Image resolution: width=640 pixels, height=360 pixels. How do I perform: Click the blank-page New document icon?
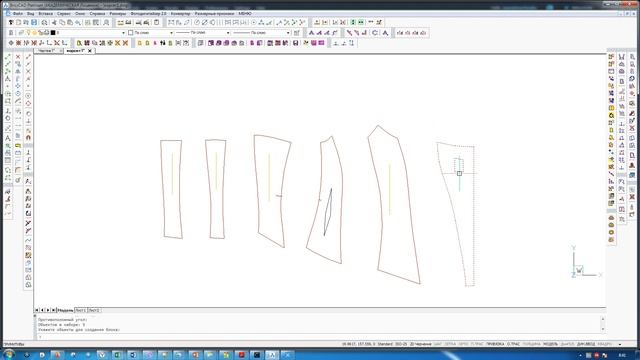pos(18,22)
